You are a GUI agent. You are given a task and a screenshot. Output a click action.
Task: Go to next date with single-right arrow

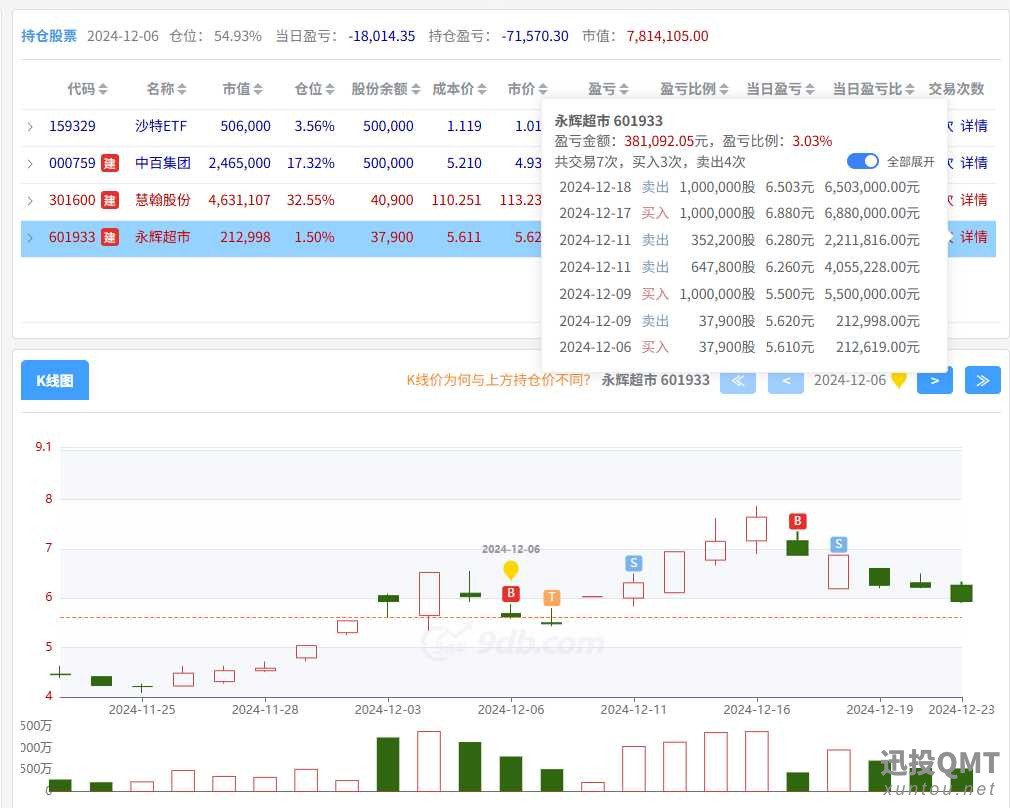[x=935, y=380]
